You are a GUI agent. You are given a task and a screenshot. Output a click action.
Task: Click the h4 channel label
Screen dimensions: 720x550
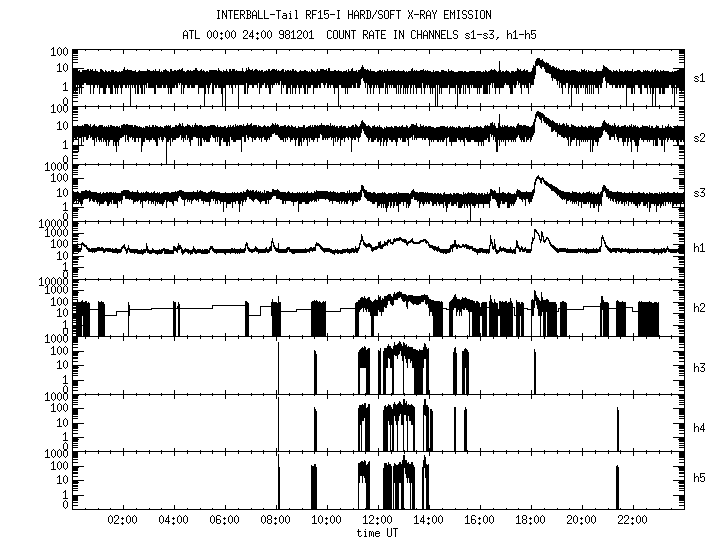[x=701, y=426]
